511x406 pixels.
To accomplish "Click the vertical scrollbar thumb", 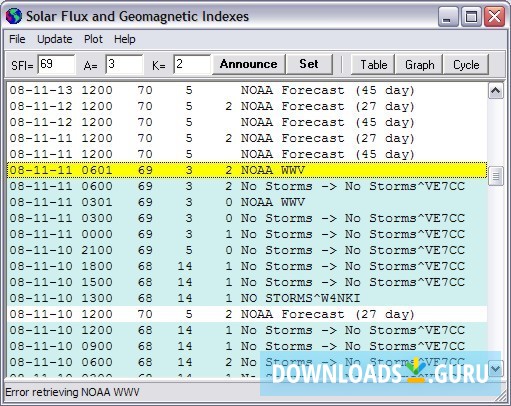I will (x=496, y=176).
